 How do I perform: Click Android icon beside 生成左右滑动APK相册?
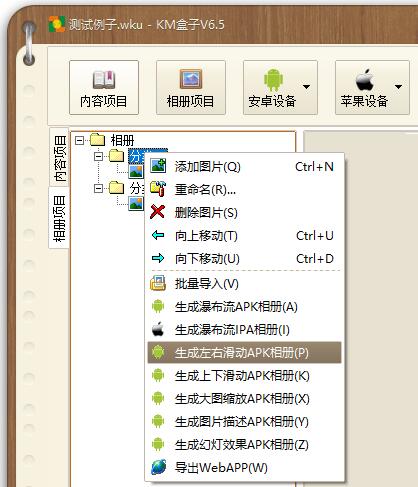click(x=158, y=352)
